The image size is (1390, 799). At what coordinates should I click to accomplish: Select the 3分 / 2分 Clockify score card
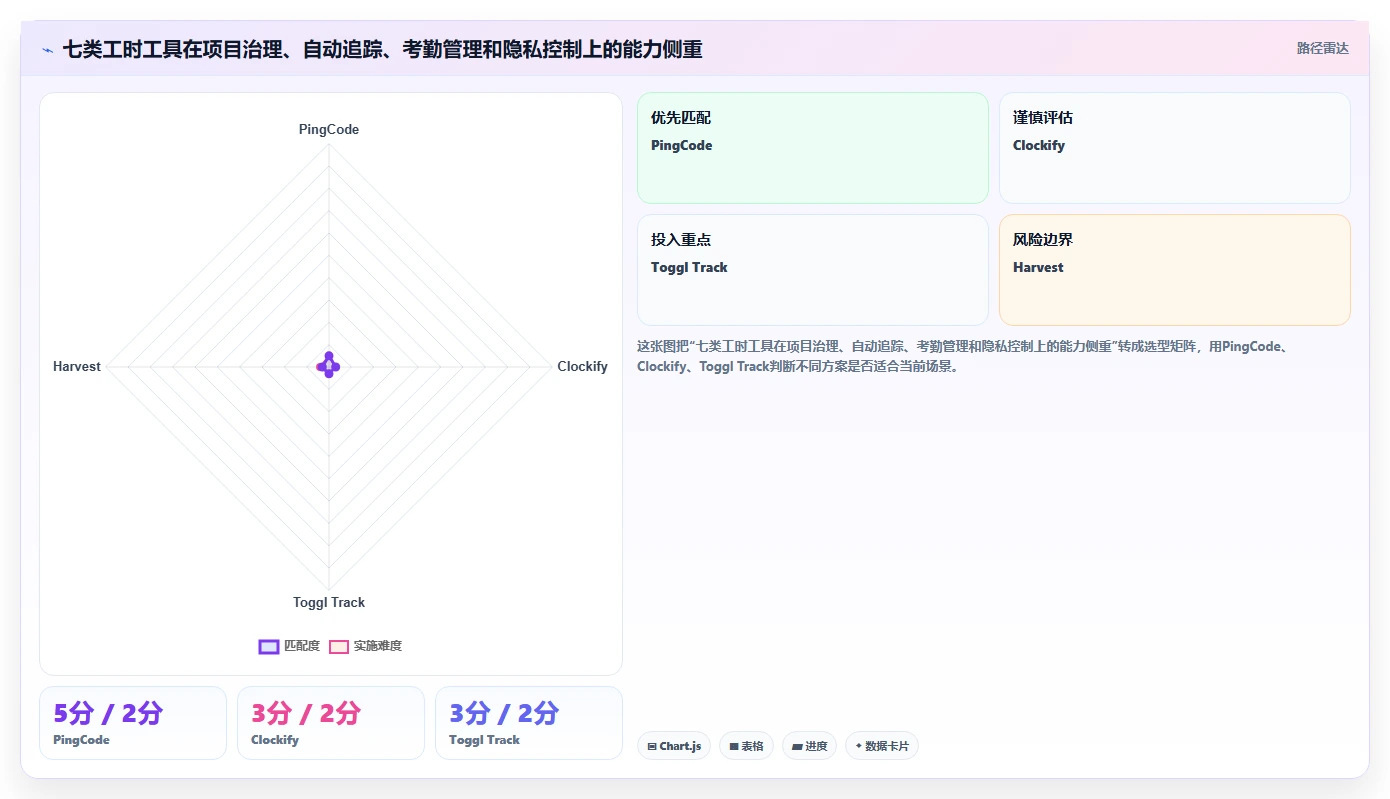pyautogui.click(x=331, y=723)
